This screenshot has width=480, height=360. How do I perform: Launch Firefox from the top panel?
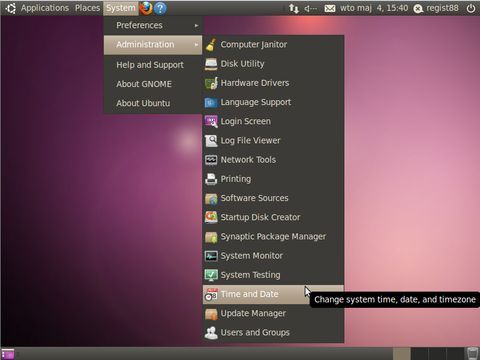pyautogui.click(x=146, y=8)
